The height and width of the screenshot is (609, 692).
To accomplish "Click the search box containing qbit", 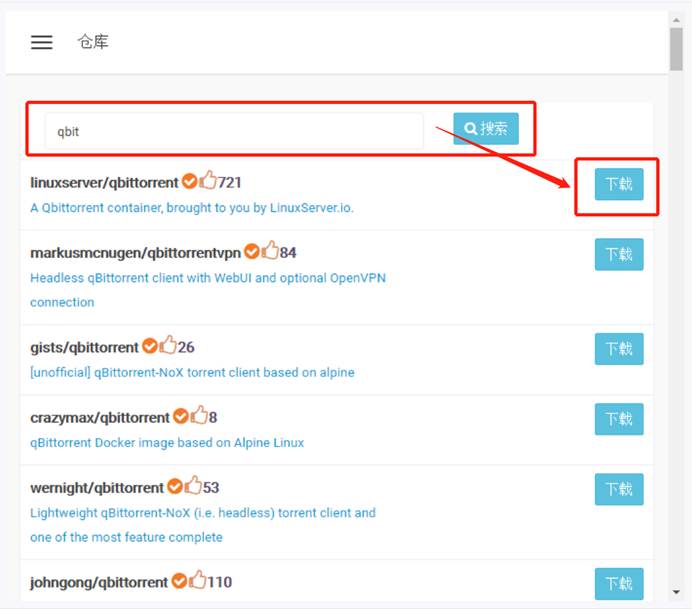I will (234, 131).
